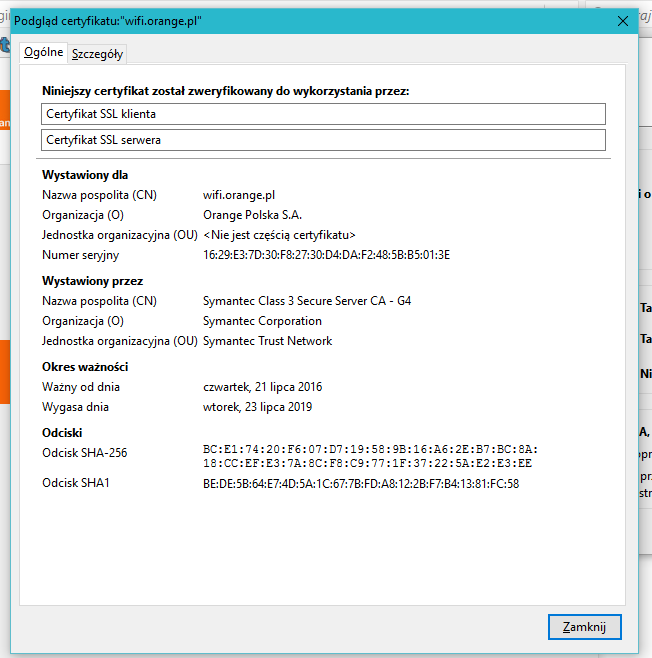Click the common name wifi.orange.pl value

tap(239, 195)
